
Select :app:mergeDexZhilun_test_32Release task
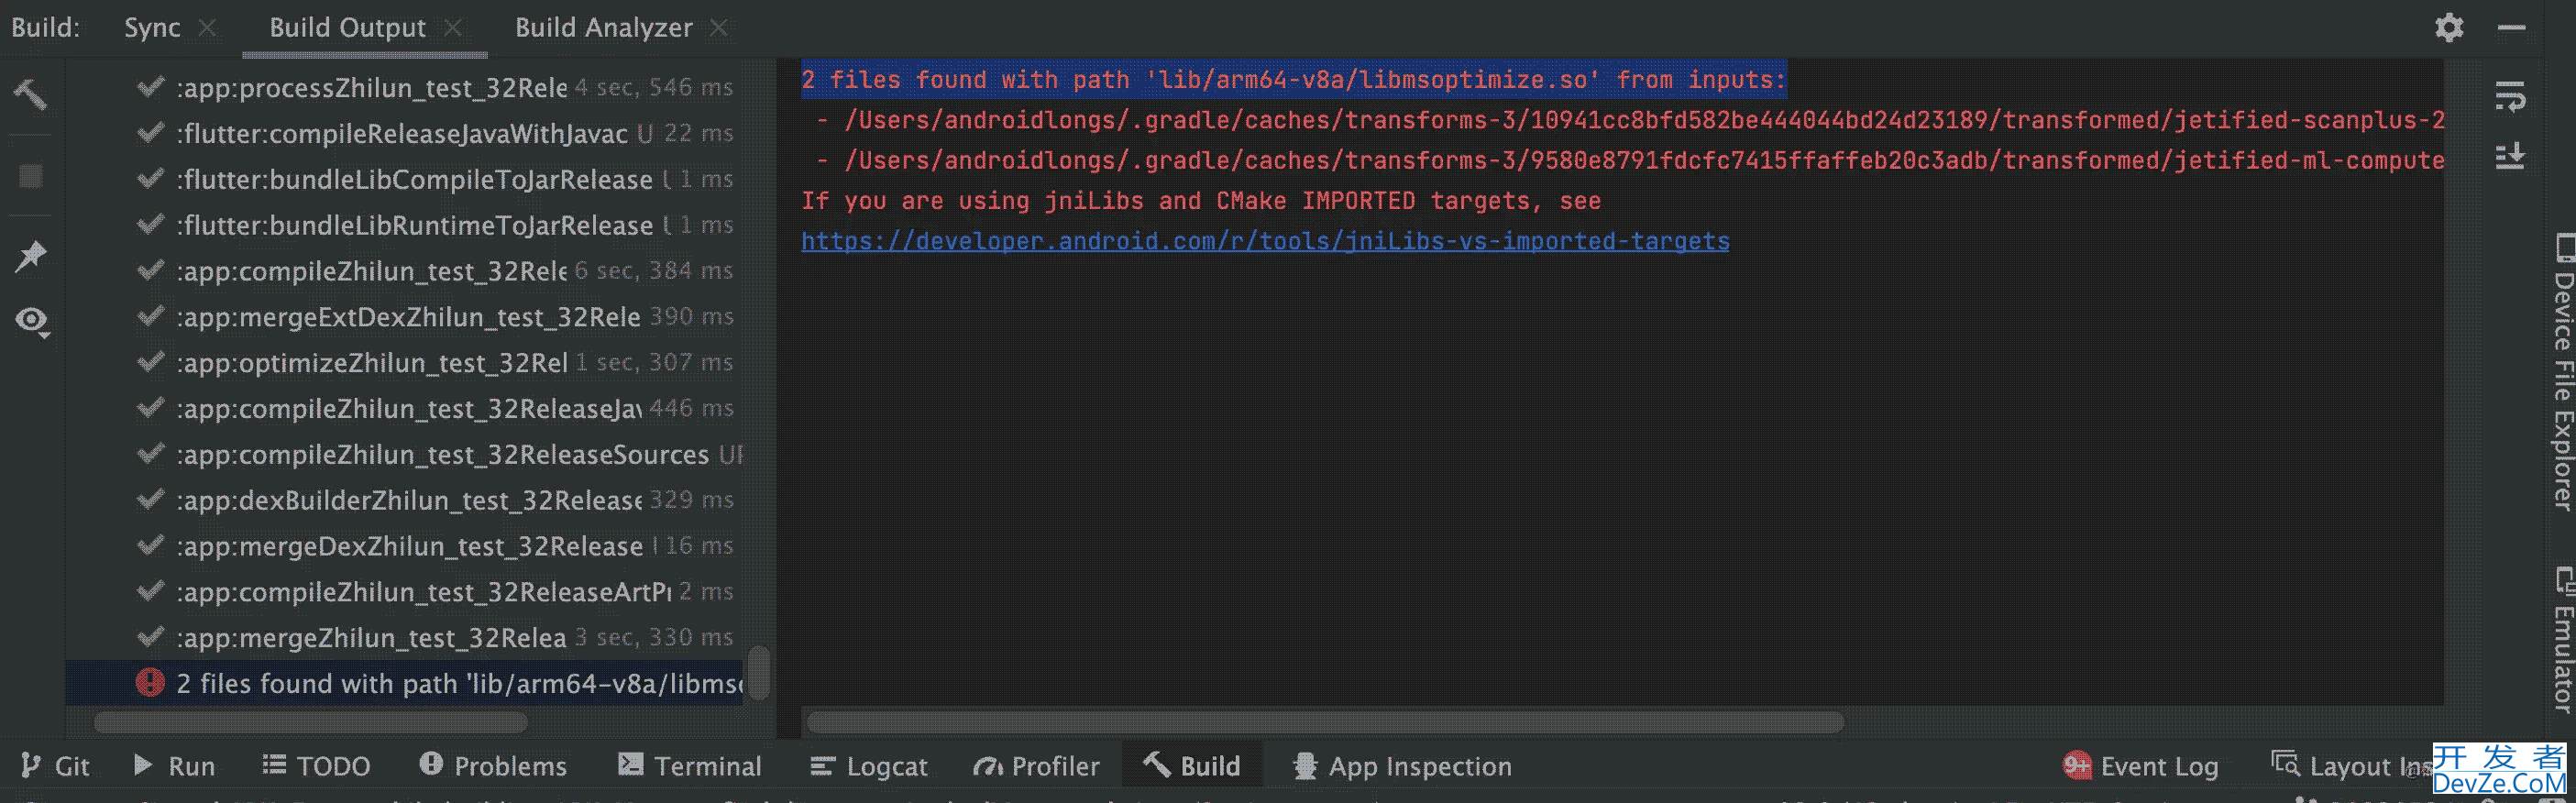click(x=404, y=546)
